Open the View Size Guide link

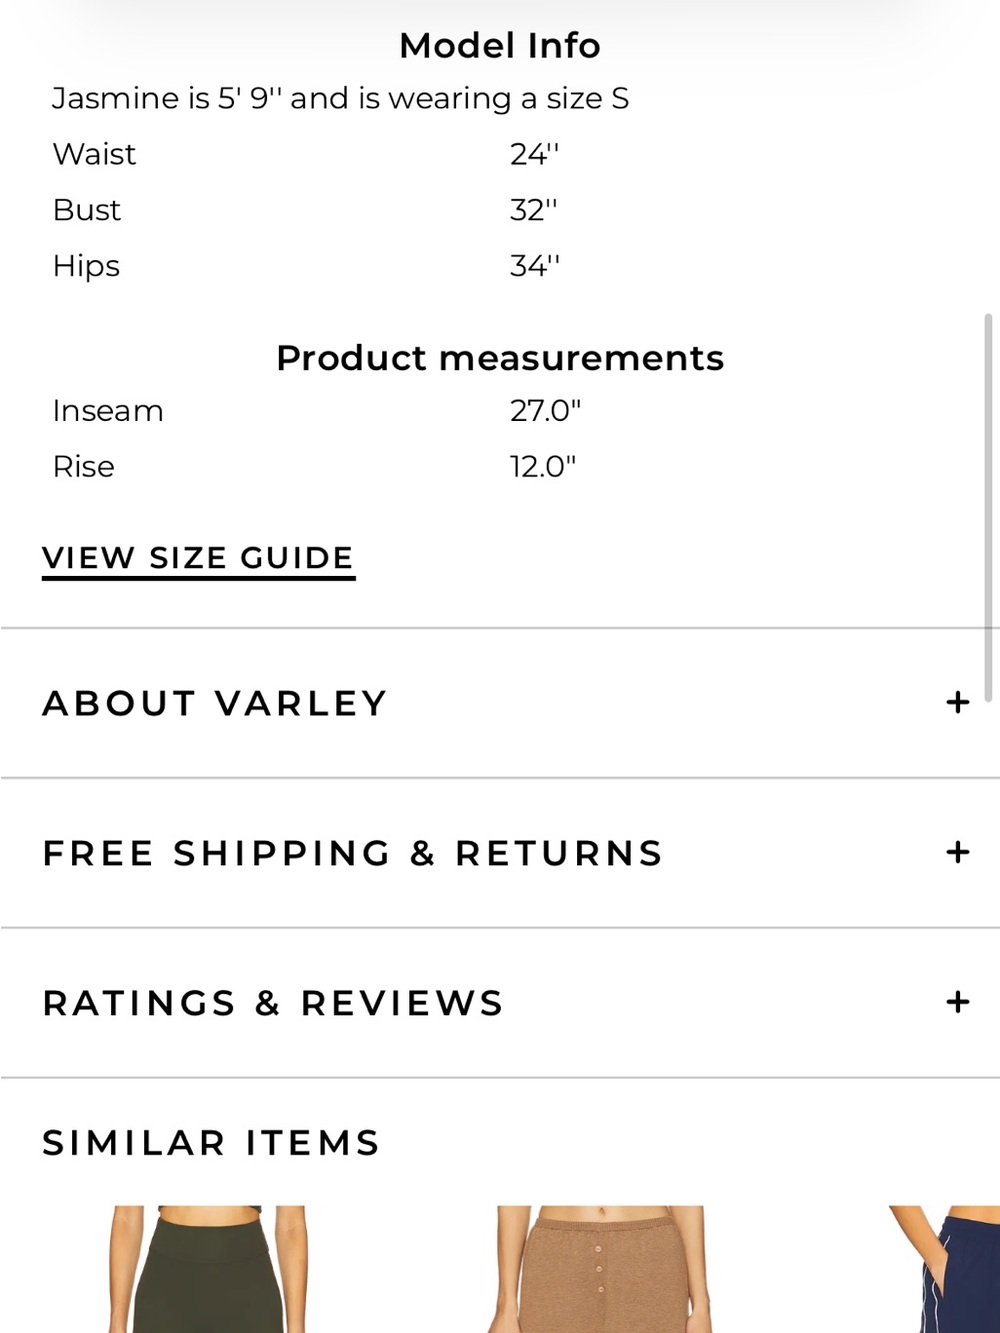click(198, 559)
